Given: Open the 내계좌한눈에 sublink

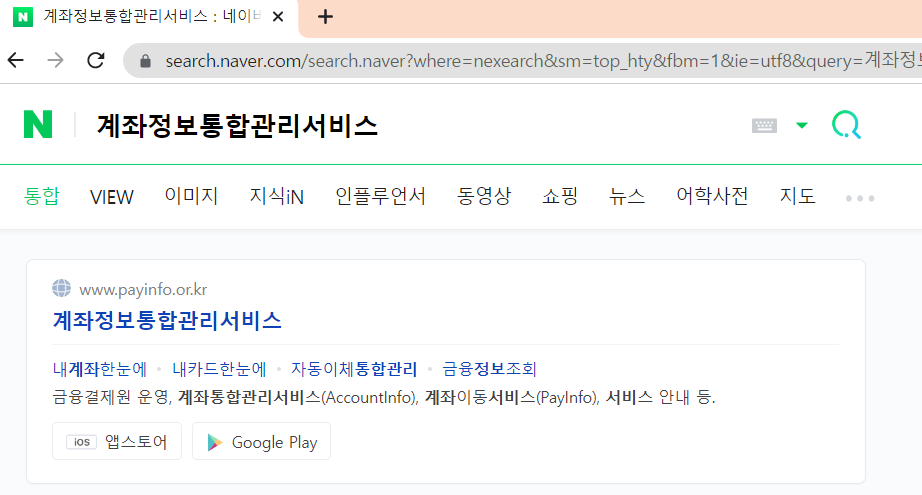Looking at the screenshot, I should tap(99, 369).
